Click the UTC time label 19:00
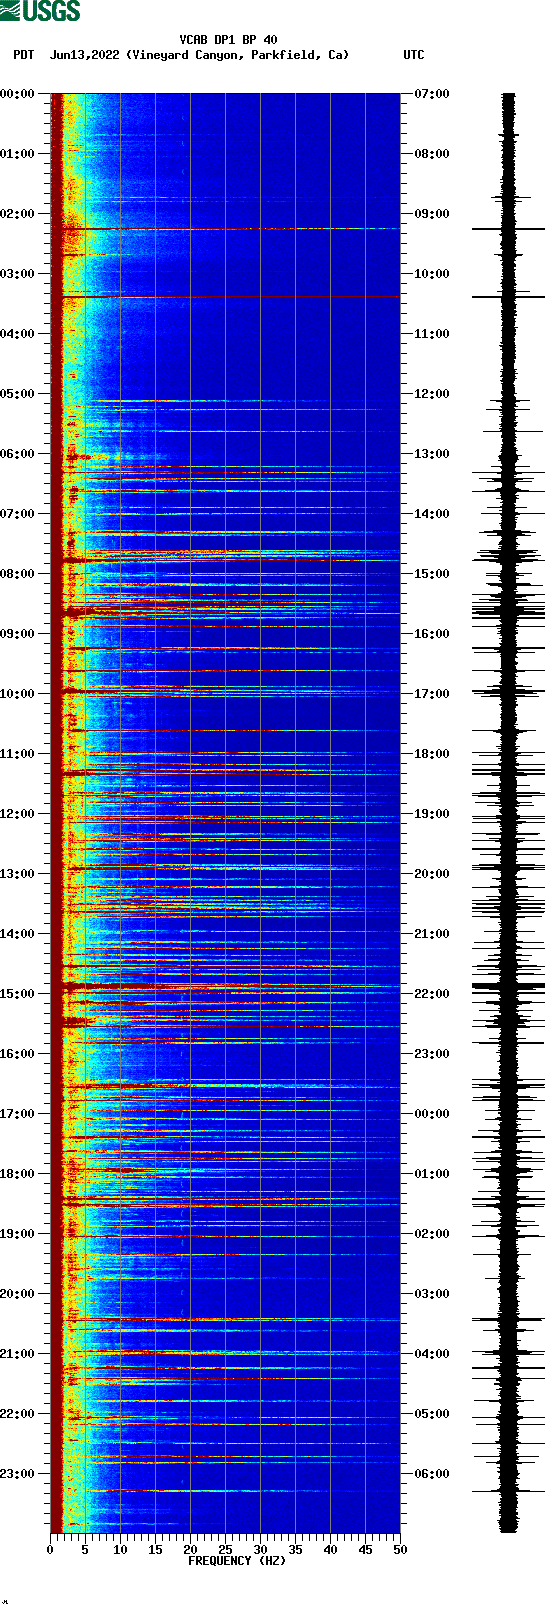 432,814
